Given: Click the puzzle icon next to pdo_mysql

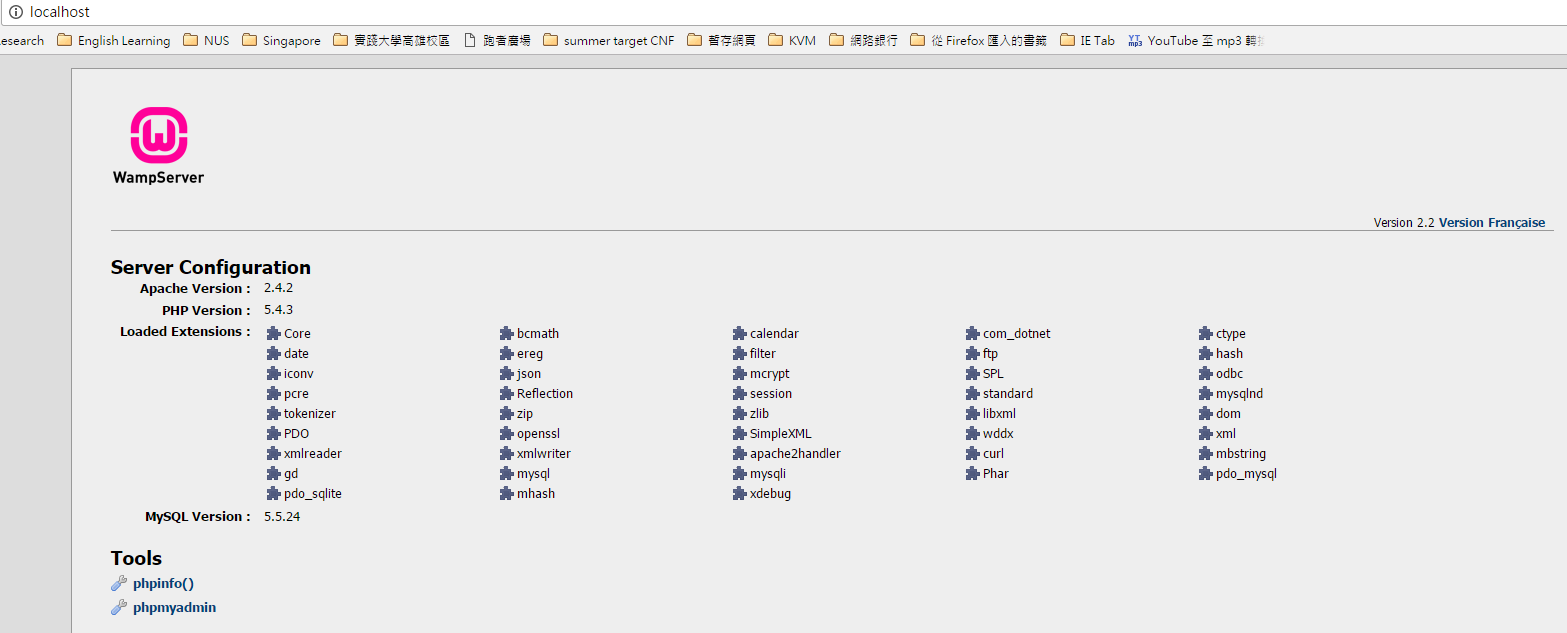Looking at the screenshot, I should pos(1207,474).
